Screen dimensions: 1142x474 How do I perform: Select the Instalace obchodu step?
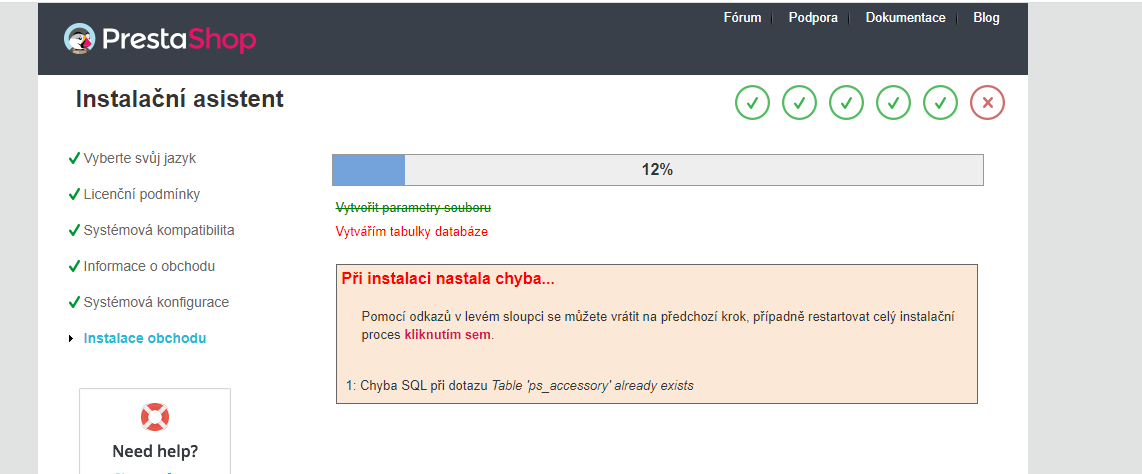[x=145, y=339]
